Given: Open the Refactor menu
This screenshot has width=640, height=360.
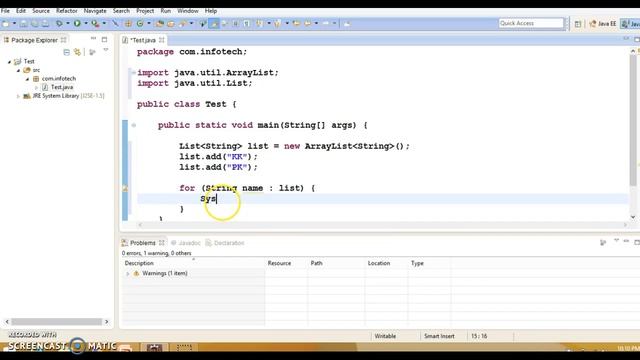Looking at the screenshot, I should (67, 11).
